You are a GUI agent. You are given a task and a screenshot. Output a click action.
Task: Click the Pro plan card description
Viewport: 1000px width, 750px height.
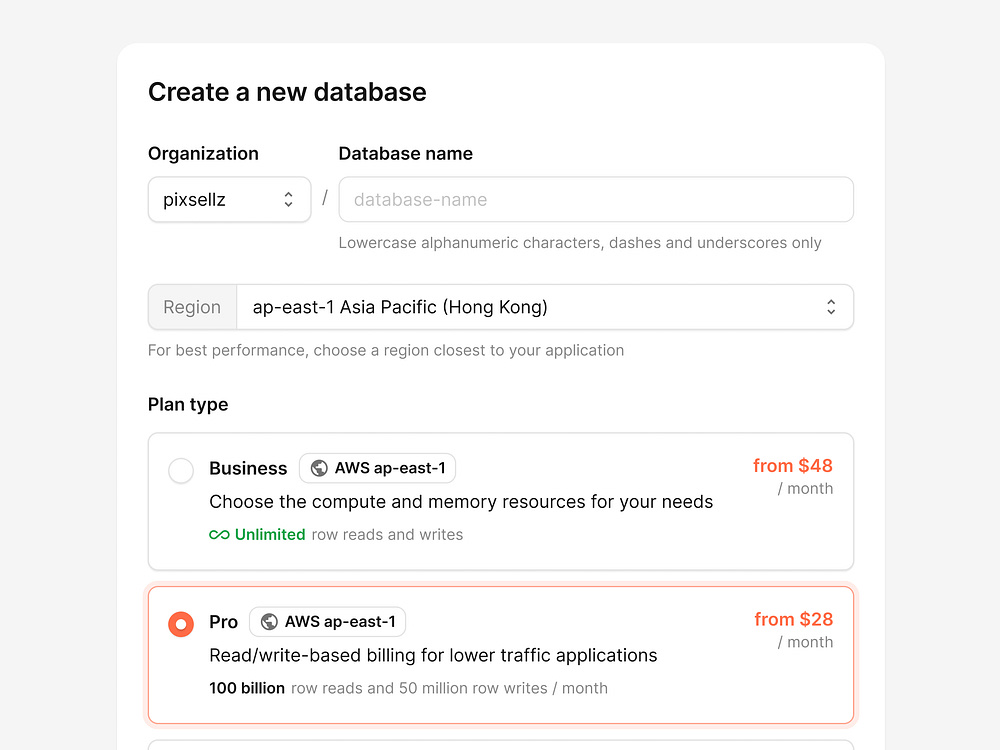click(x=433, y=656)
